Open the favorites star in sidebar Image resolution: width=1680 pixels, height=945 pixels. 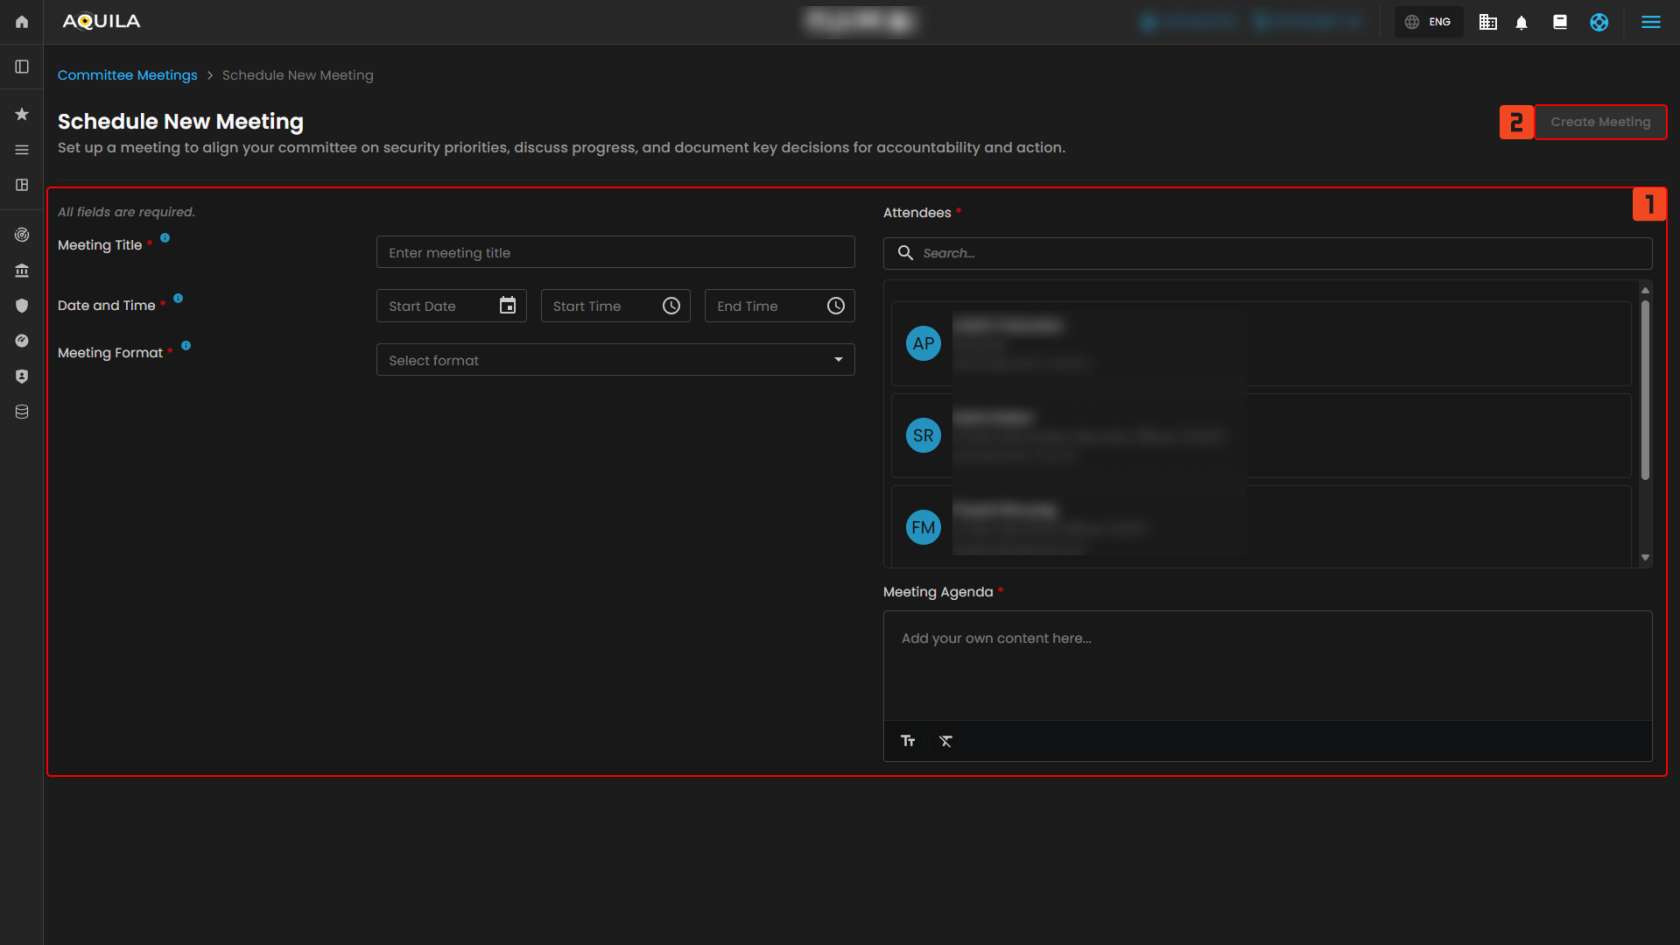click(21, 114)
